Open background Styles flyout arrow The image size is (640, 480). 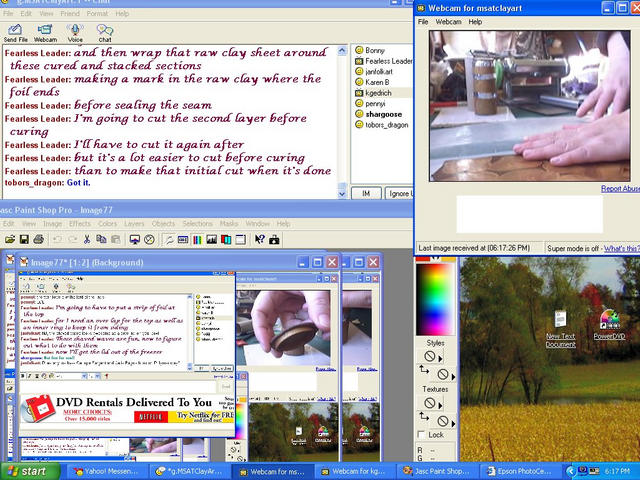pyautogui.click(x=453, y=377)
